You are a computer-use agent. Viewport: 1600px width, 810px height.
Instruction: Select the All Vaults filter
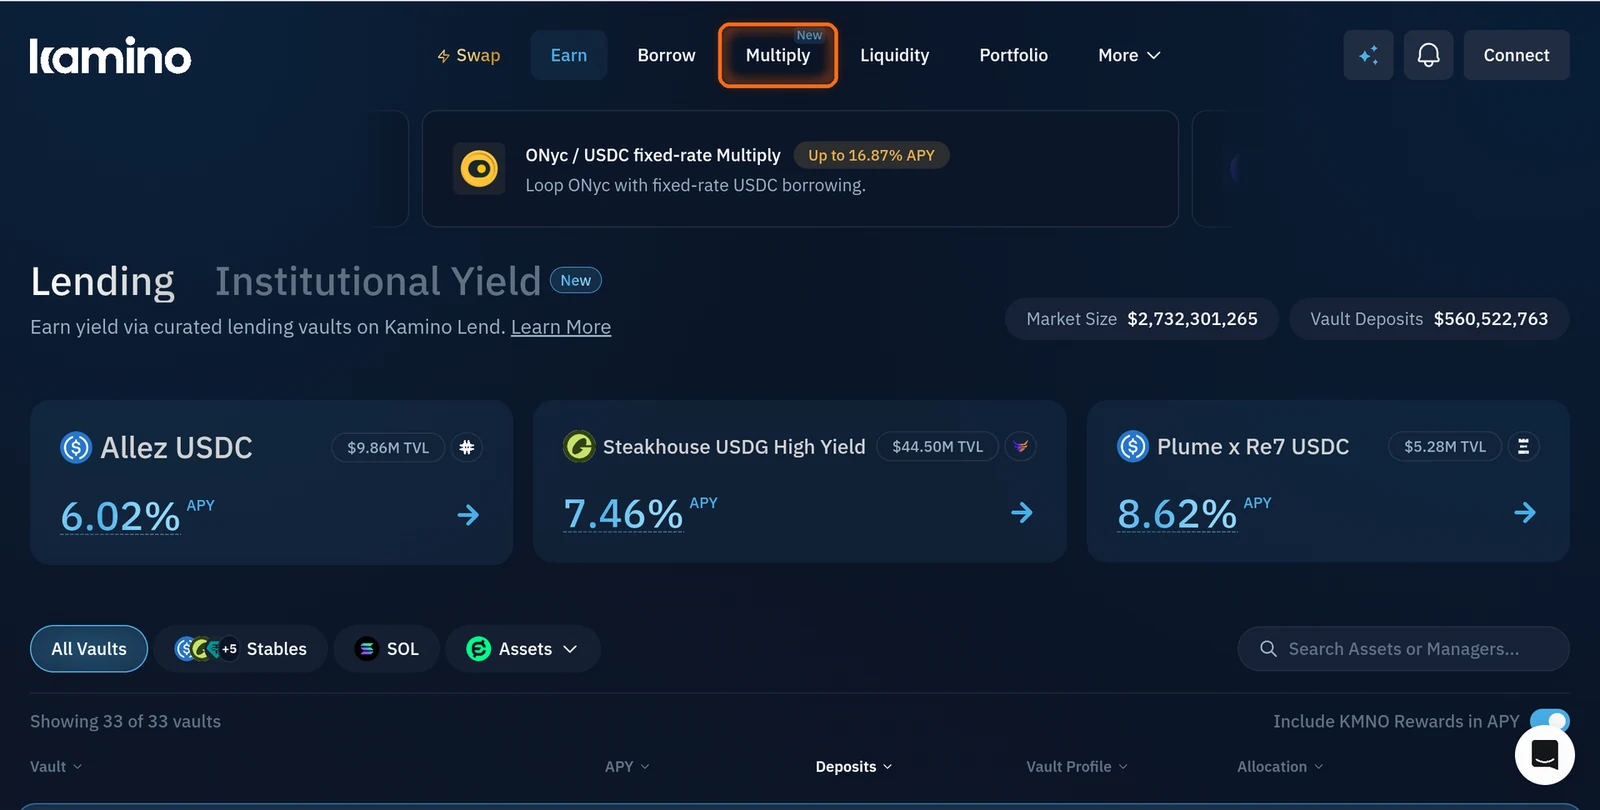[x=89, y=649]
